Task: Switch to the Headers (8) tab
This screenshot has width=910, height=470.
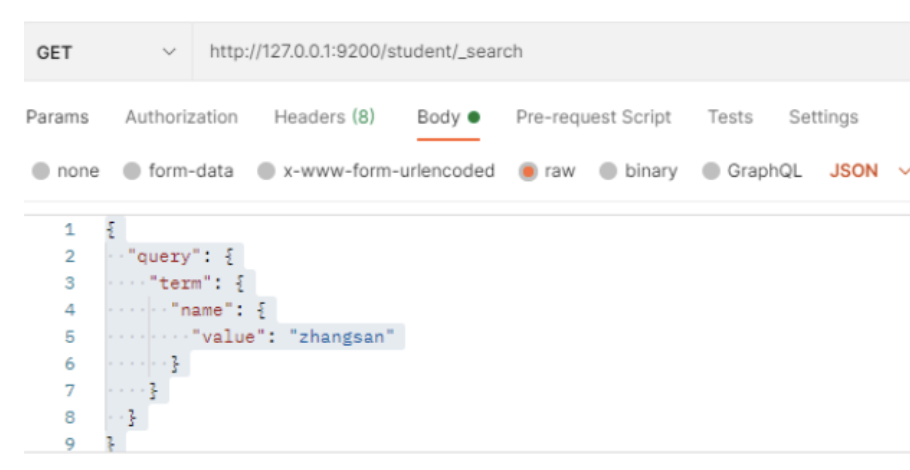Action: (x=324, y=117)
